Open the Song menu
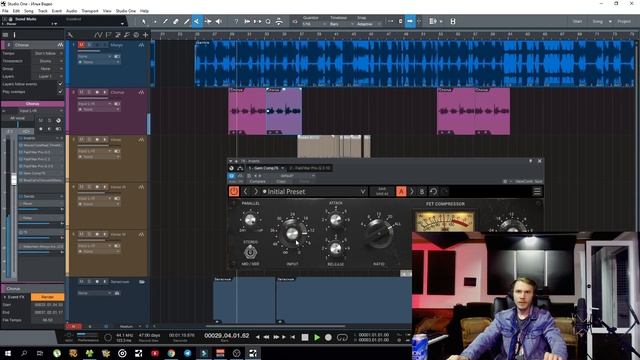This screenshot has width=640, height=360. click(29, 11)
